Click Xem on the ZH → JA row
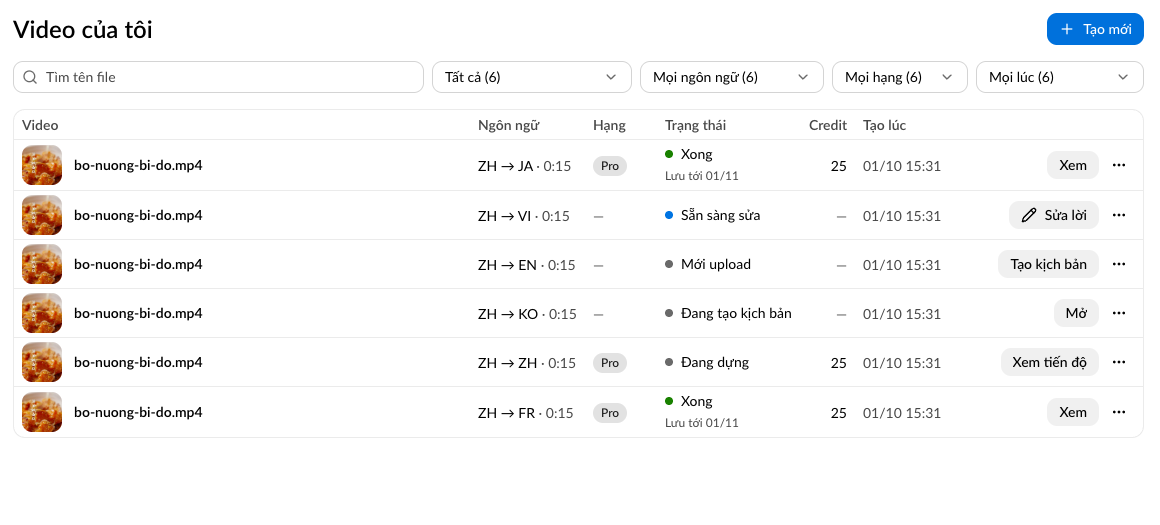 [x=1073, y=165]
